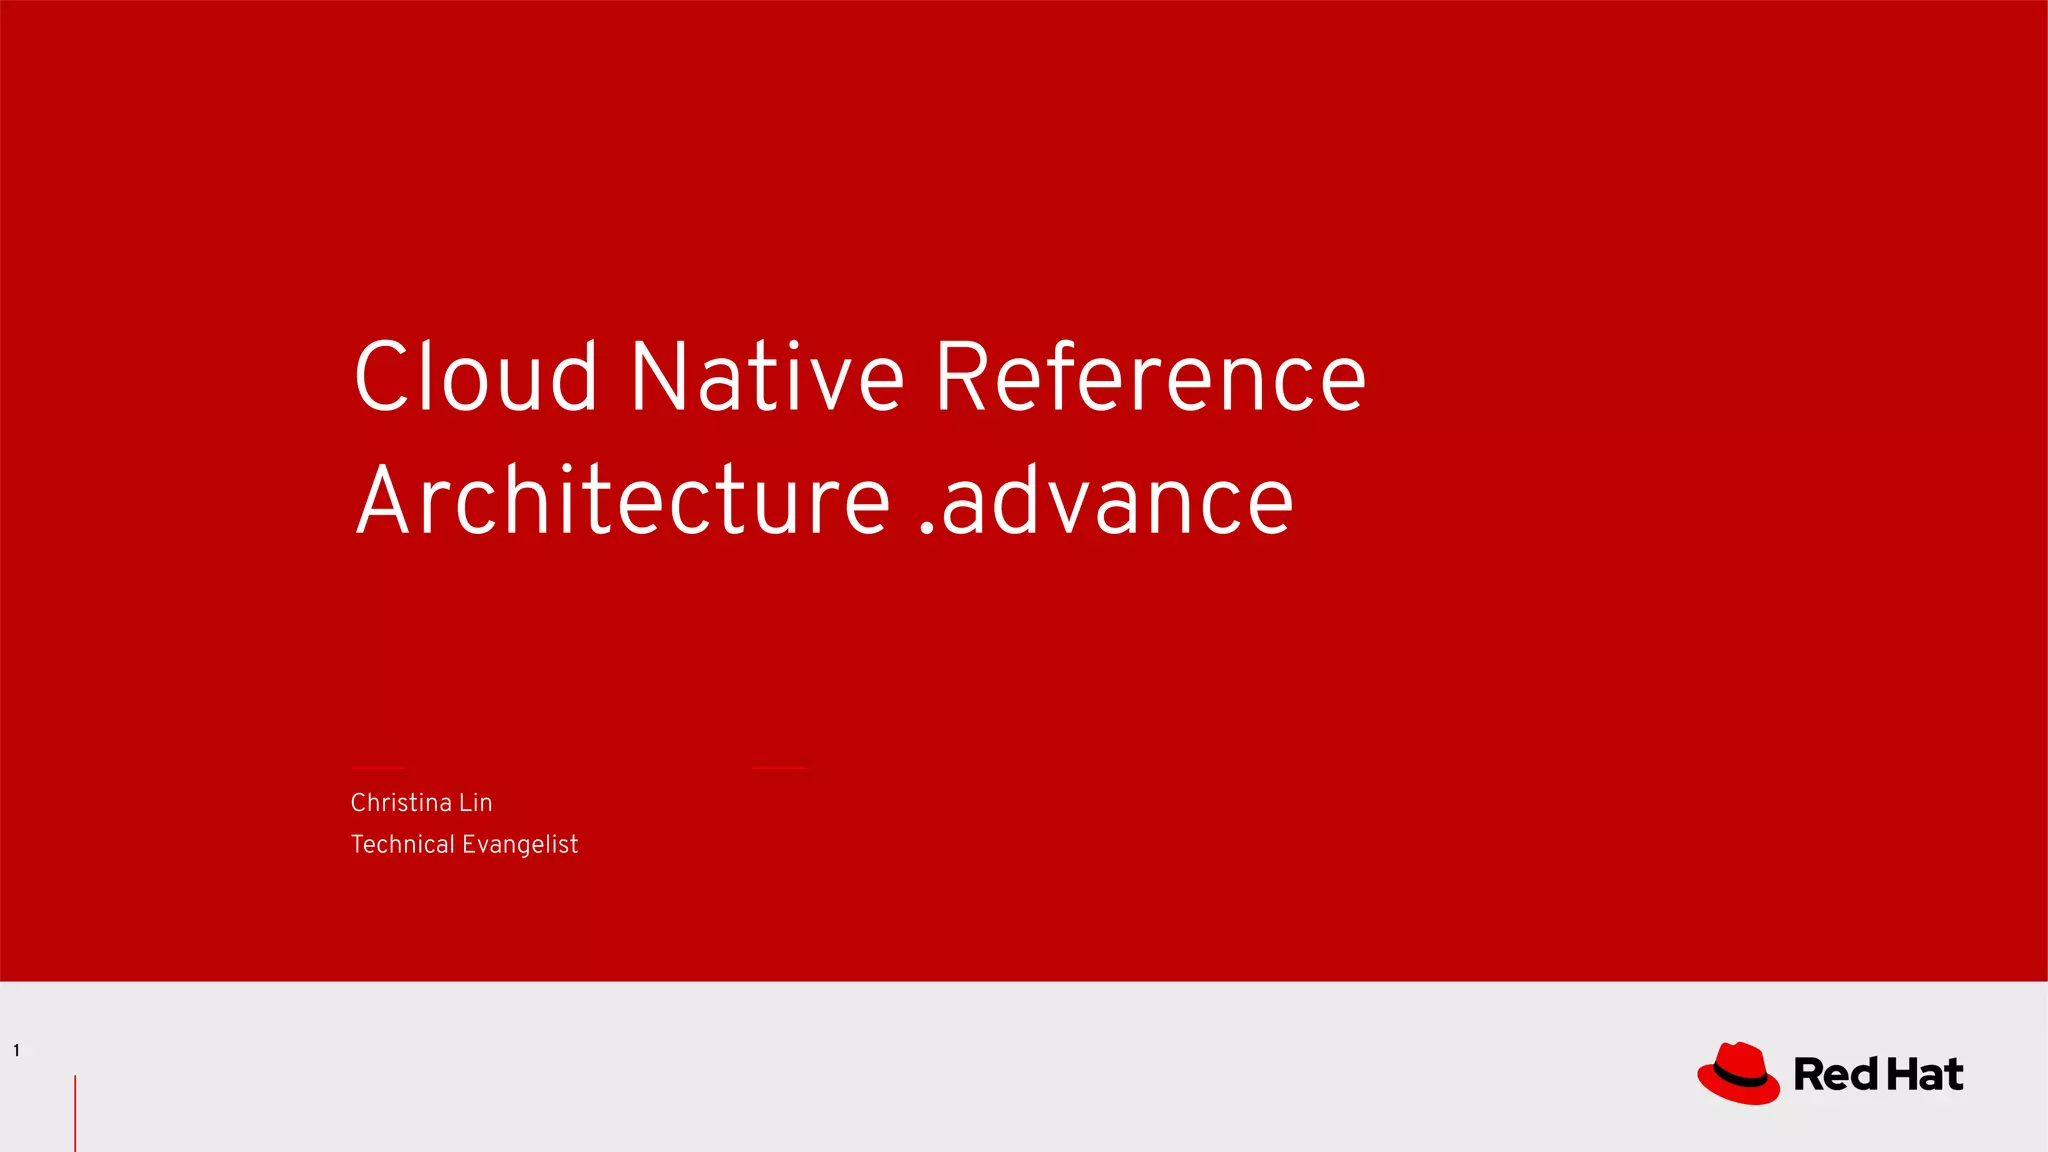Click the Red Hat wordmark text
This screenshot has height=1152, width=2048.
(x=1878, y=1075)
